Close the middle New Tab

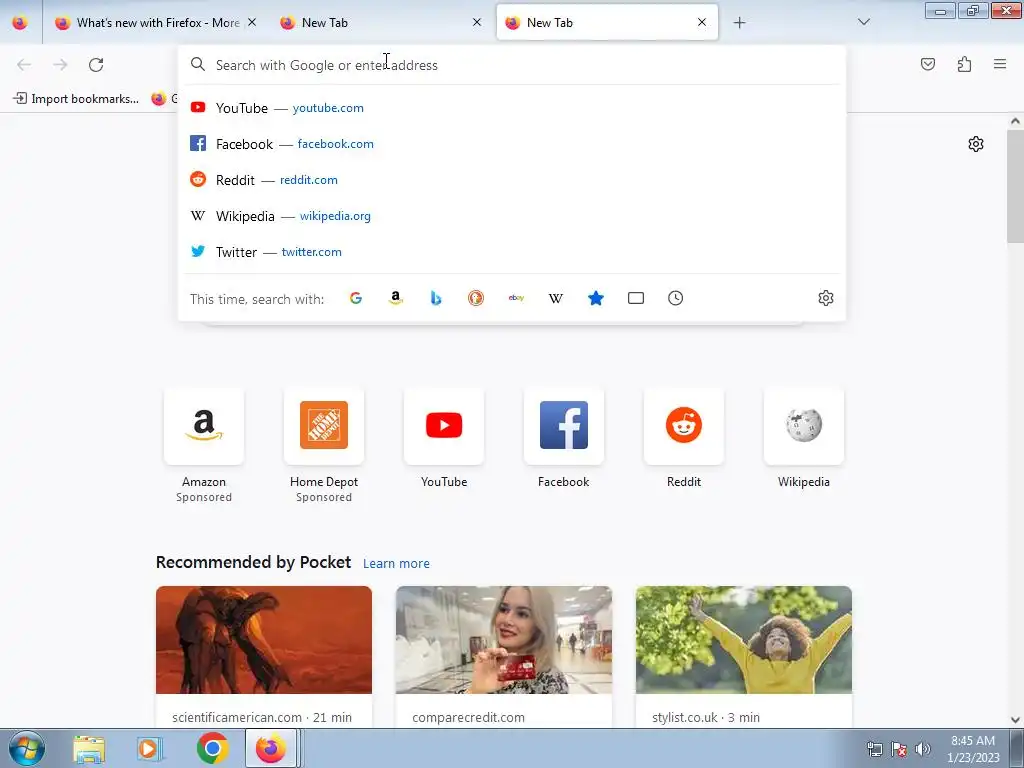477,22
